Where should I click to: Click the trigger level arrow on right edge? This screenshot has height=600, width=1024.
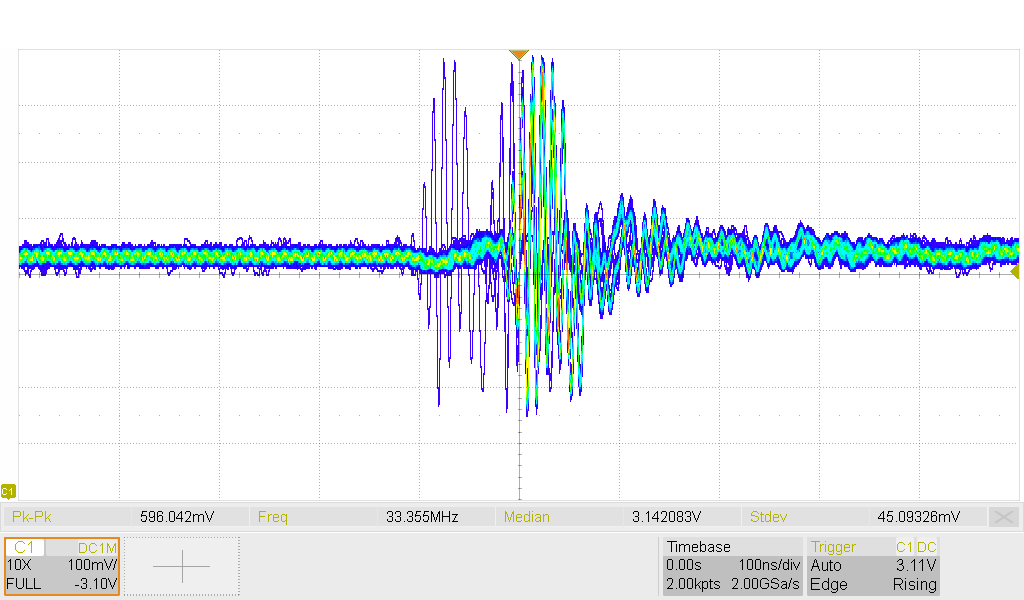(1015, 271)
